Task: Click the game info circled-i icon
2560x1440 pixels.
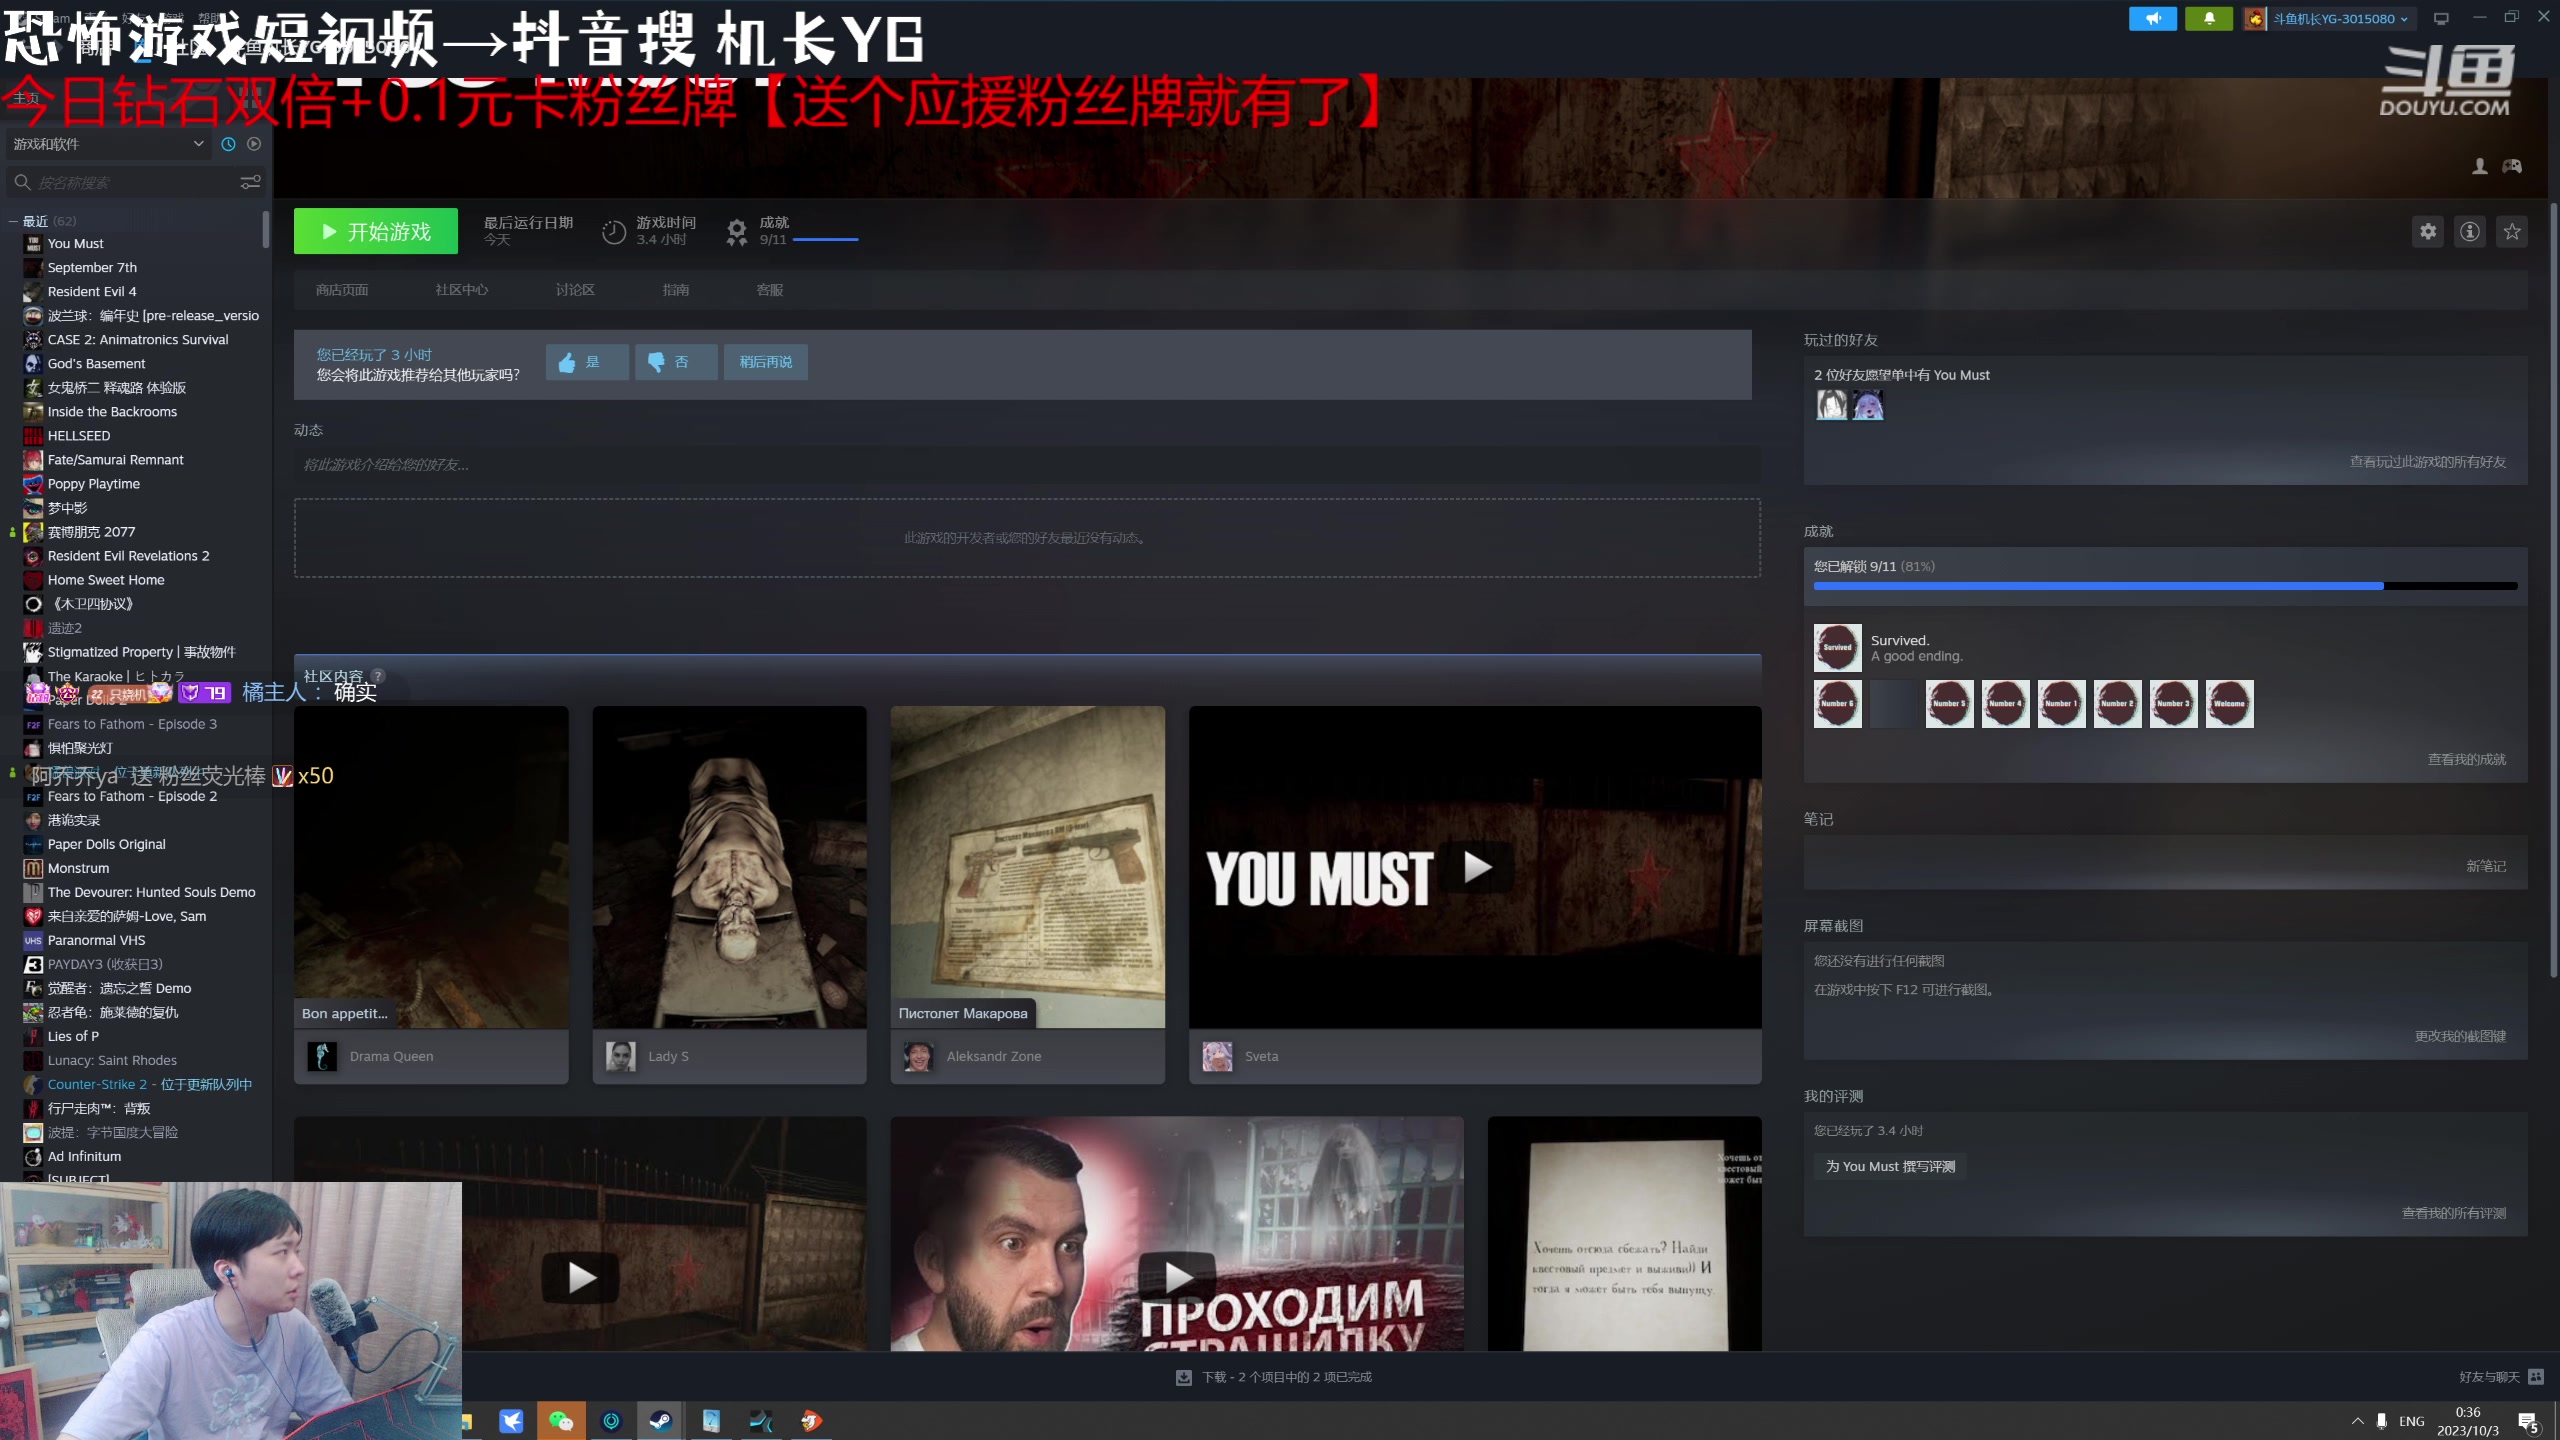Action: [x=2470, y=231]
